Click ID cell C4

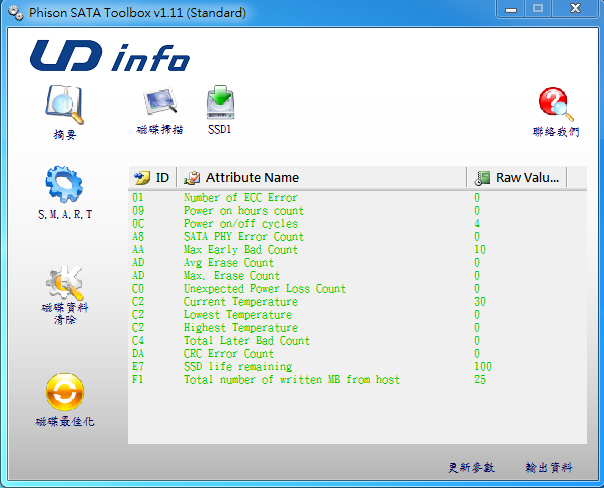pos(138,340)
